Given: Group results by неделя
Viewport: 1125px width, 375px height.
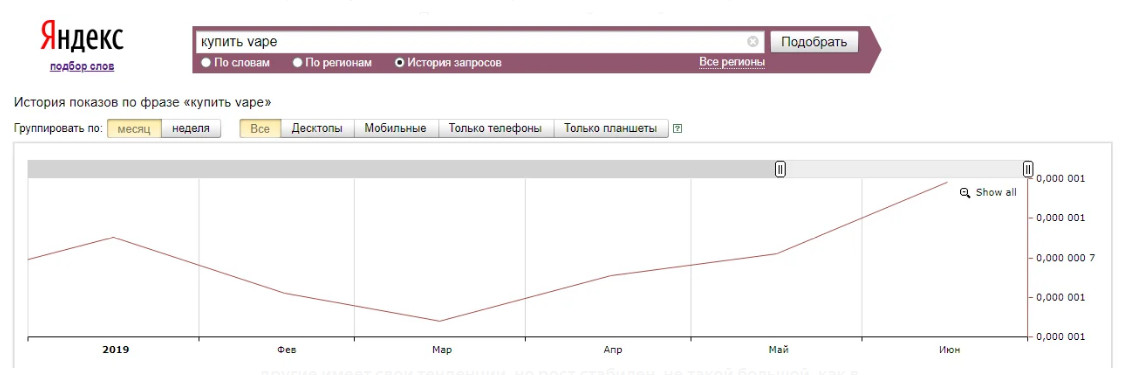Looking at the screenshot, I should 191,129.
